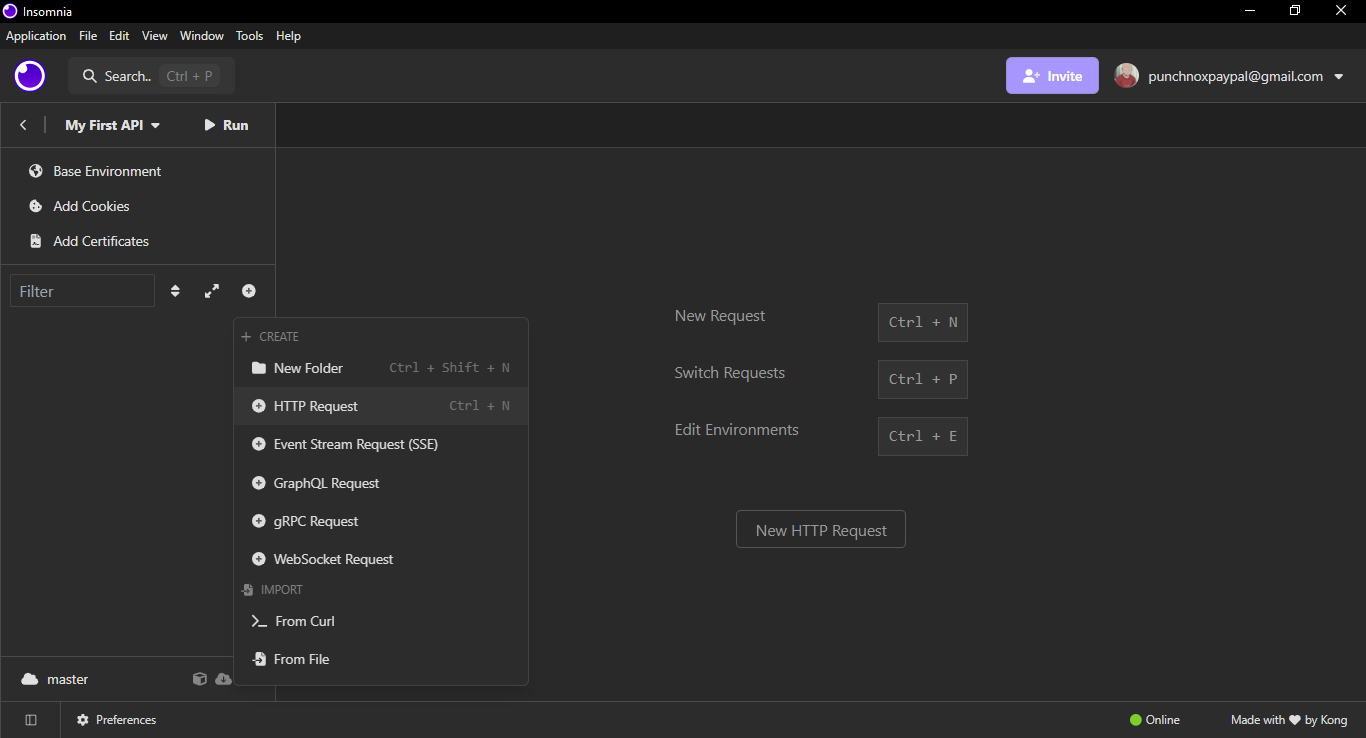Open the Tools menu

click(249, 36)
